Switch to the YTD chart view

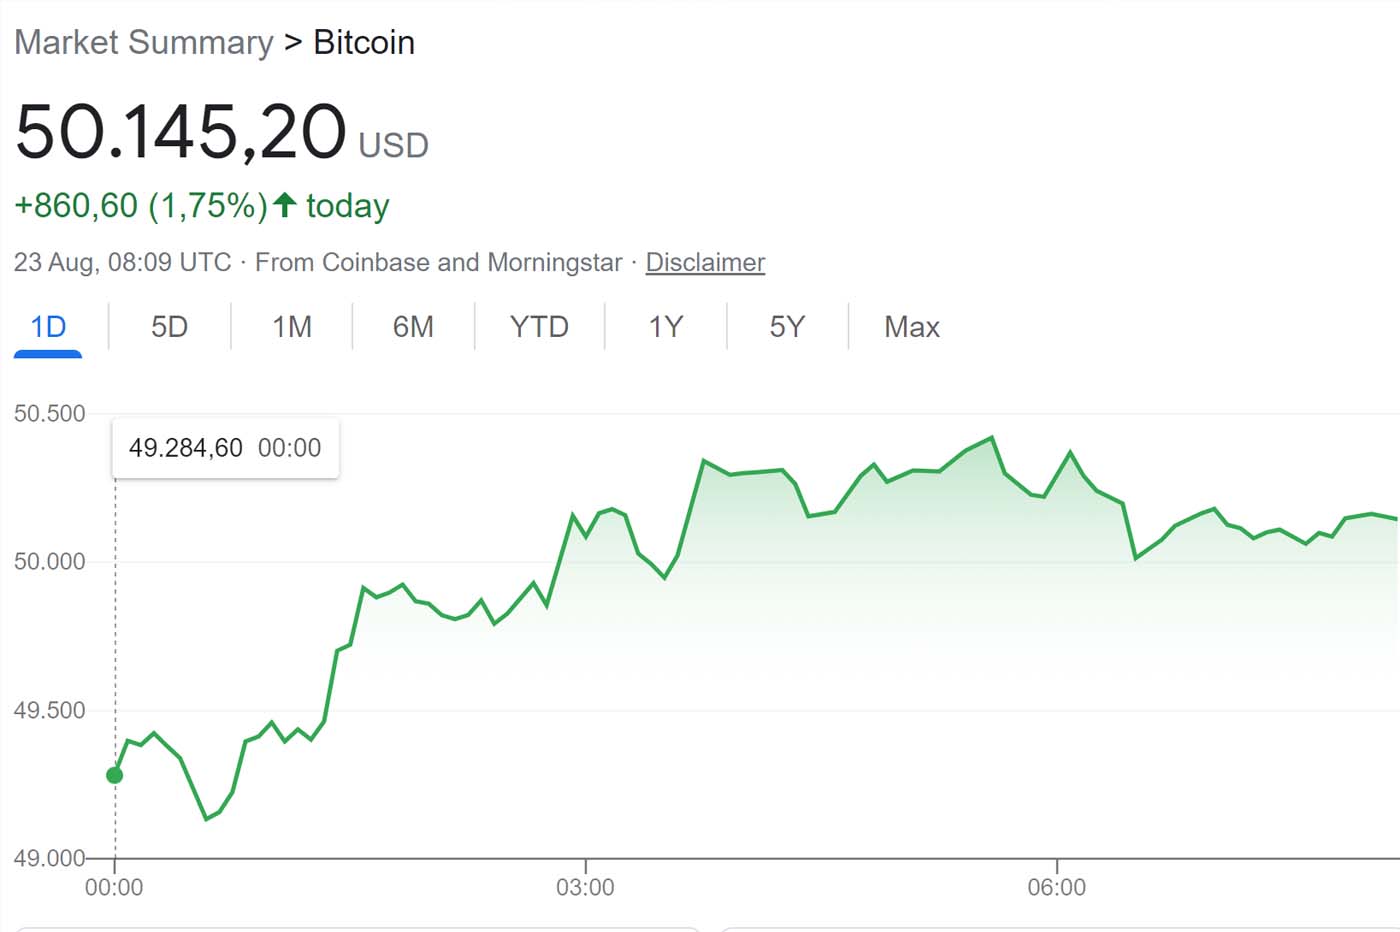pos(539,327)
